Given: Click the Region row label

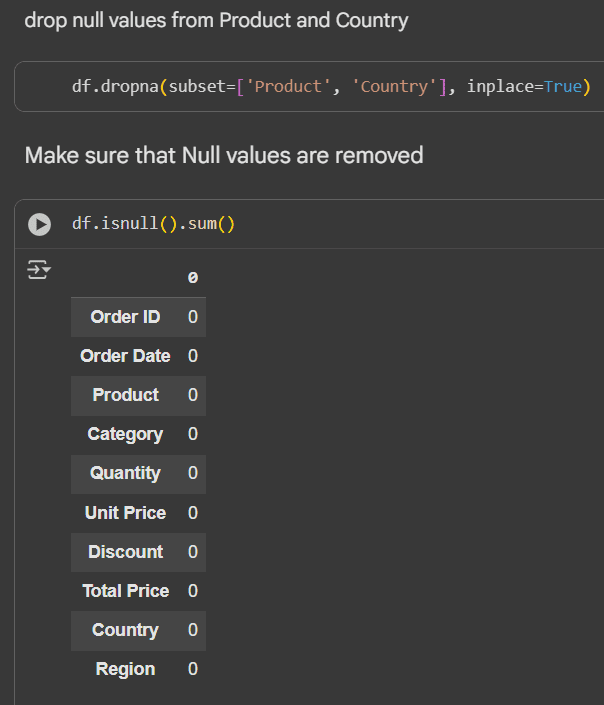Looking at the screenshot, I should pyautogui.click(x=125, y=669).
